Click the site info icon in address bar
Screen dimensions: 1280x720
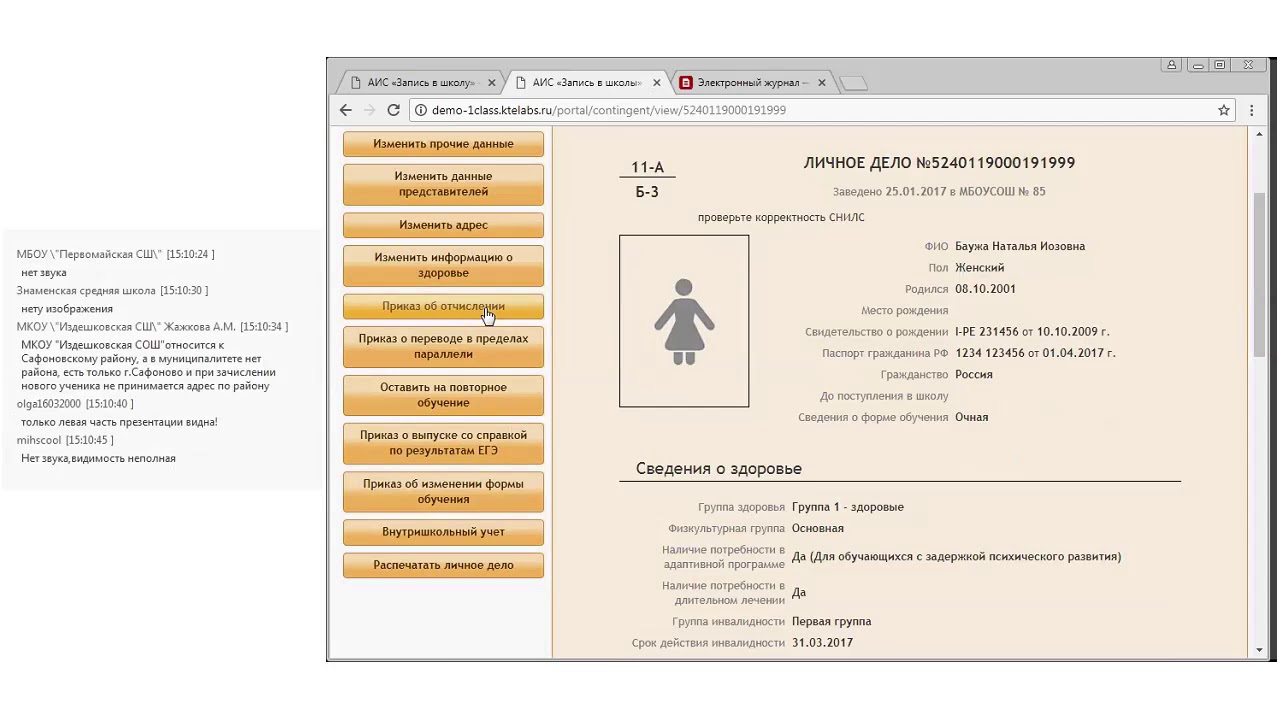click(421, 110)
